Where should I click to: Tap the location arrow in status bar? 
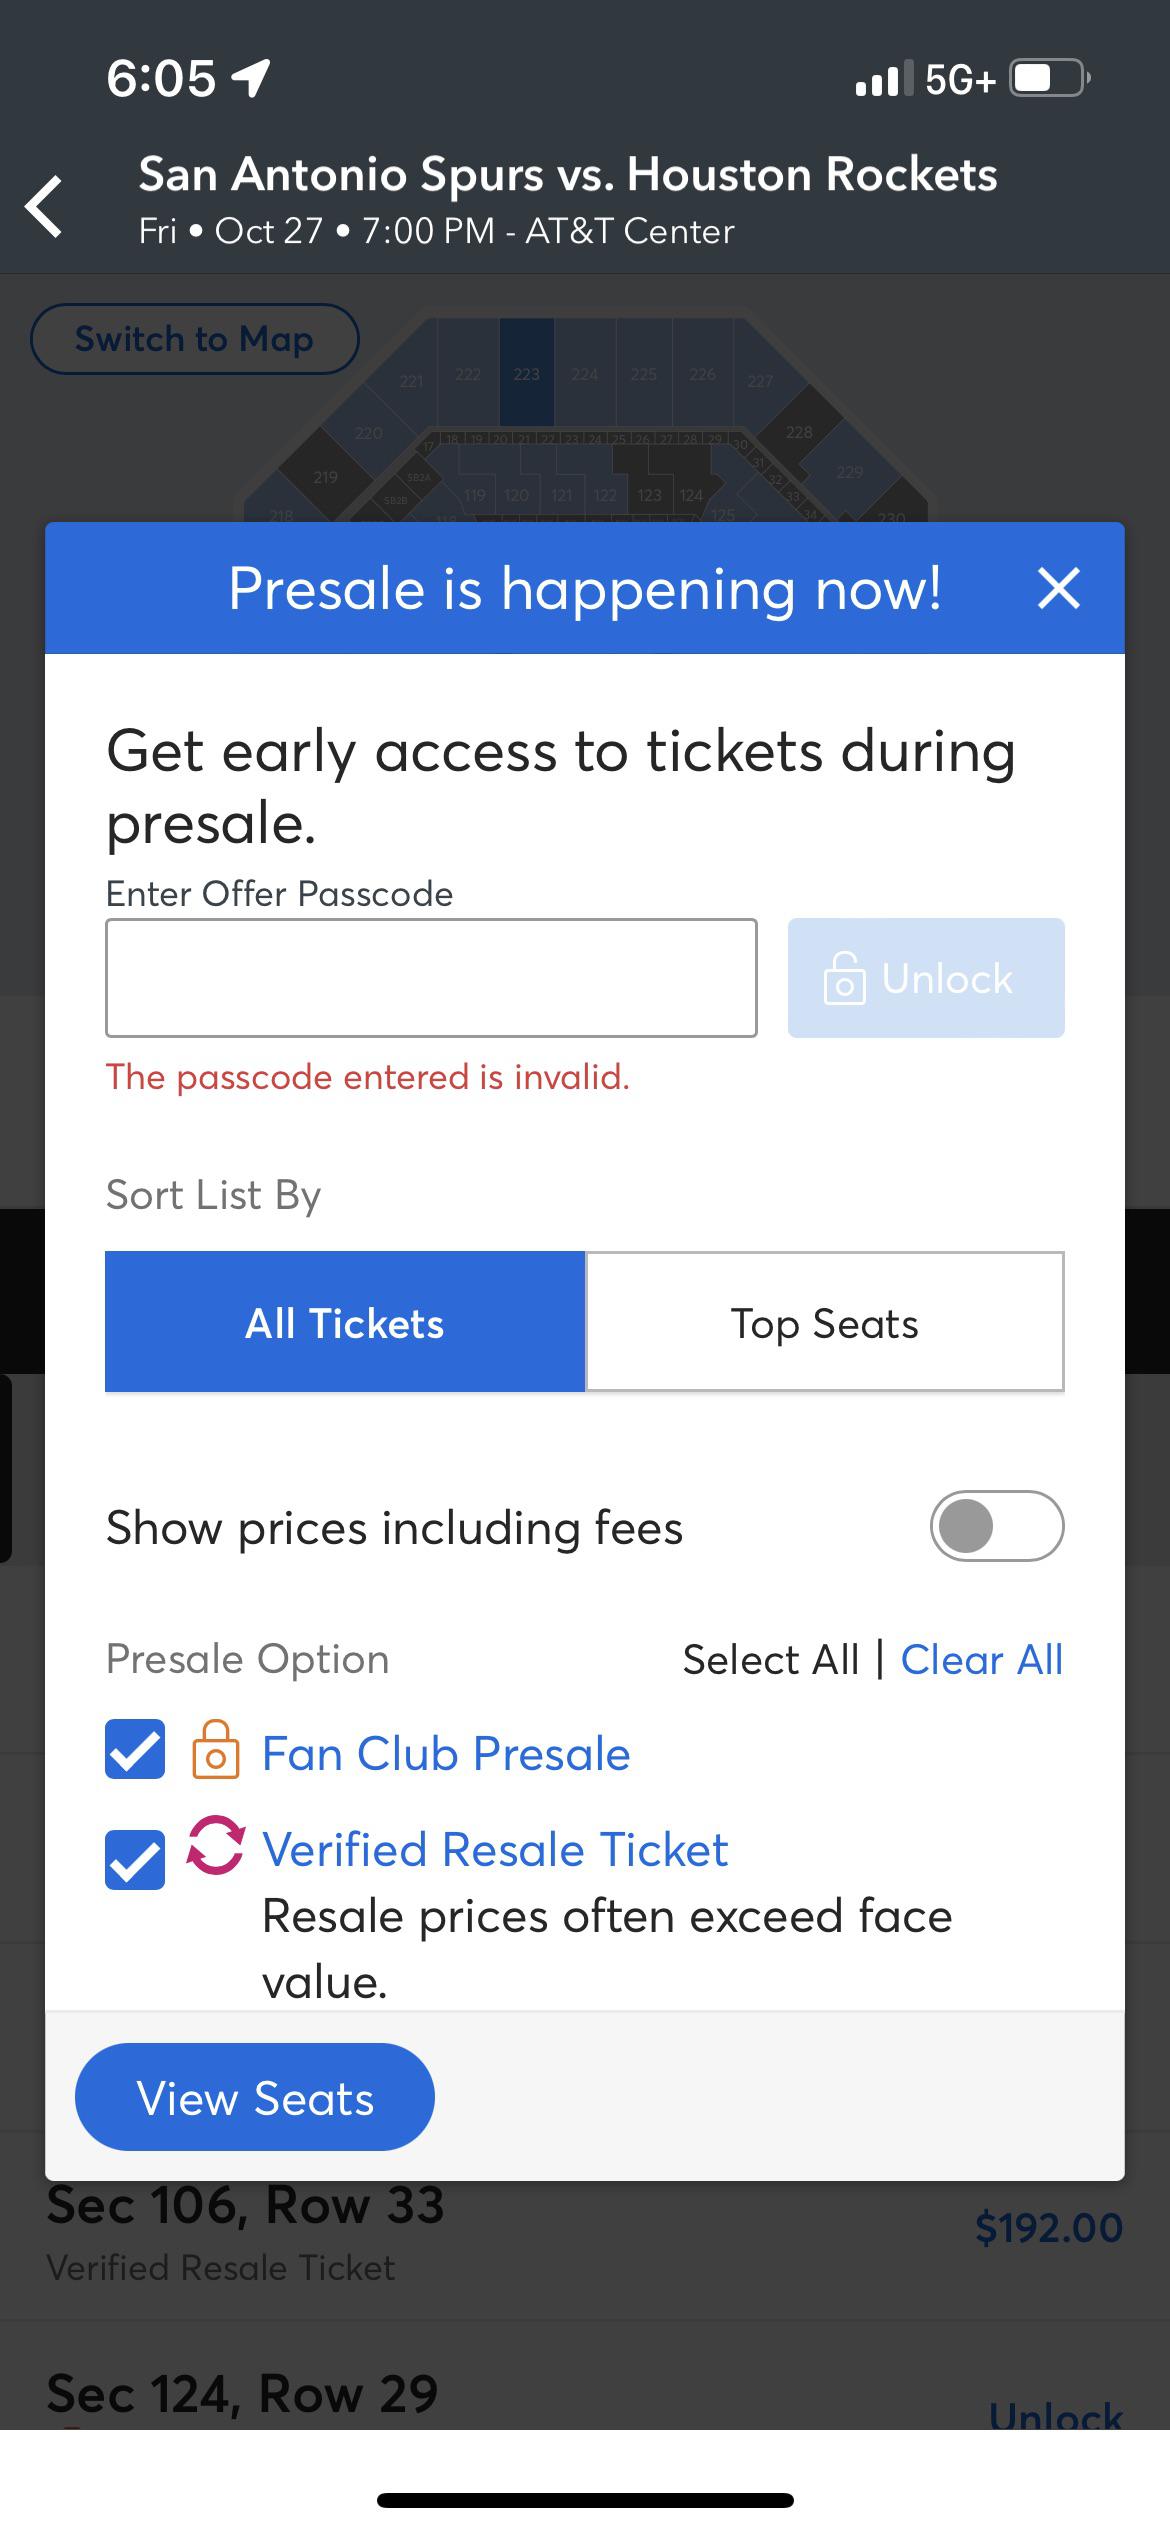(x=251, y=78)
